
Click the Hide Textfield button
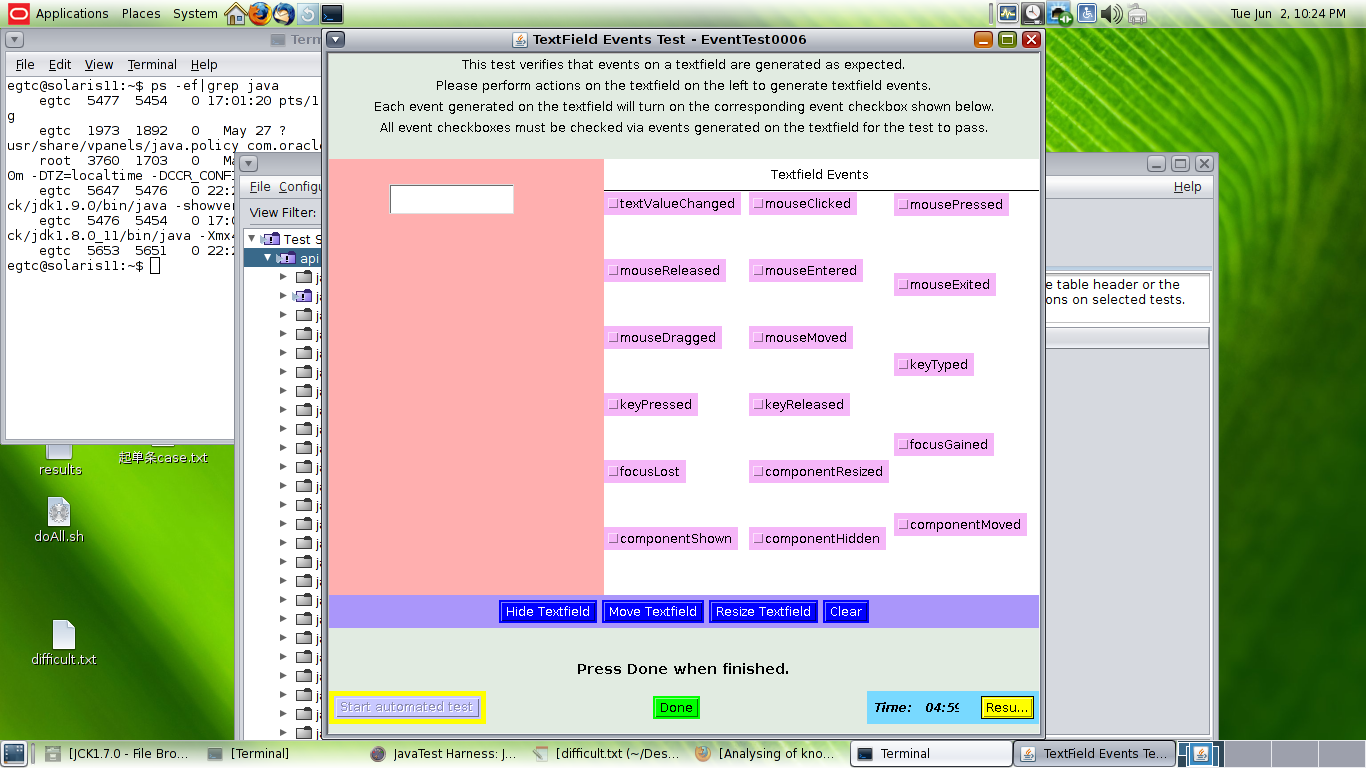(547, 612)
